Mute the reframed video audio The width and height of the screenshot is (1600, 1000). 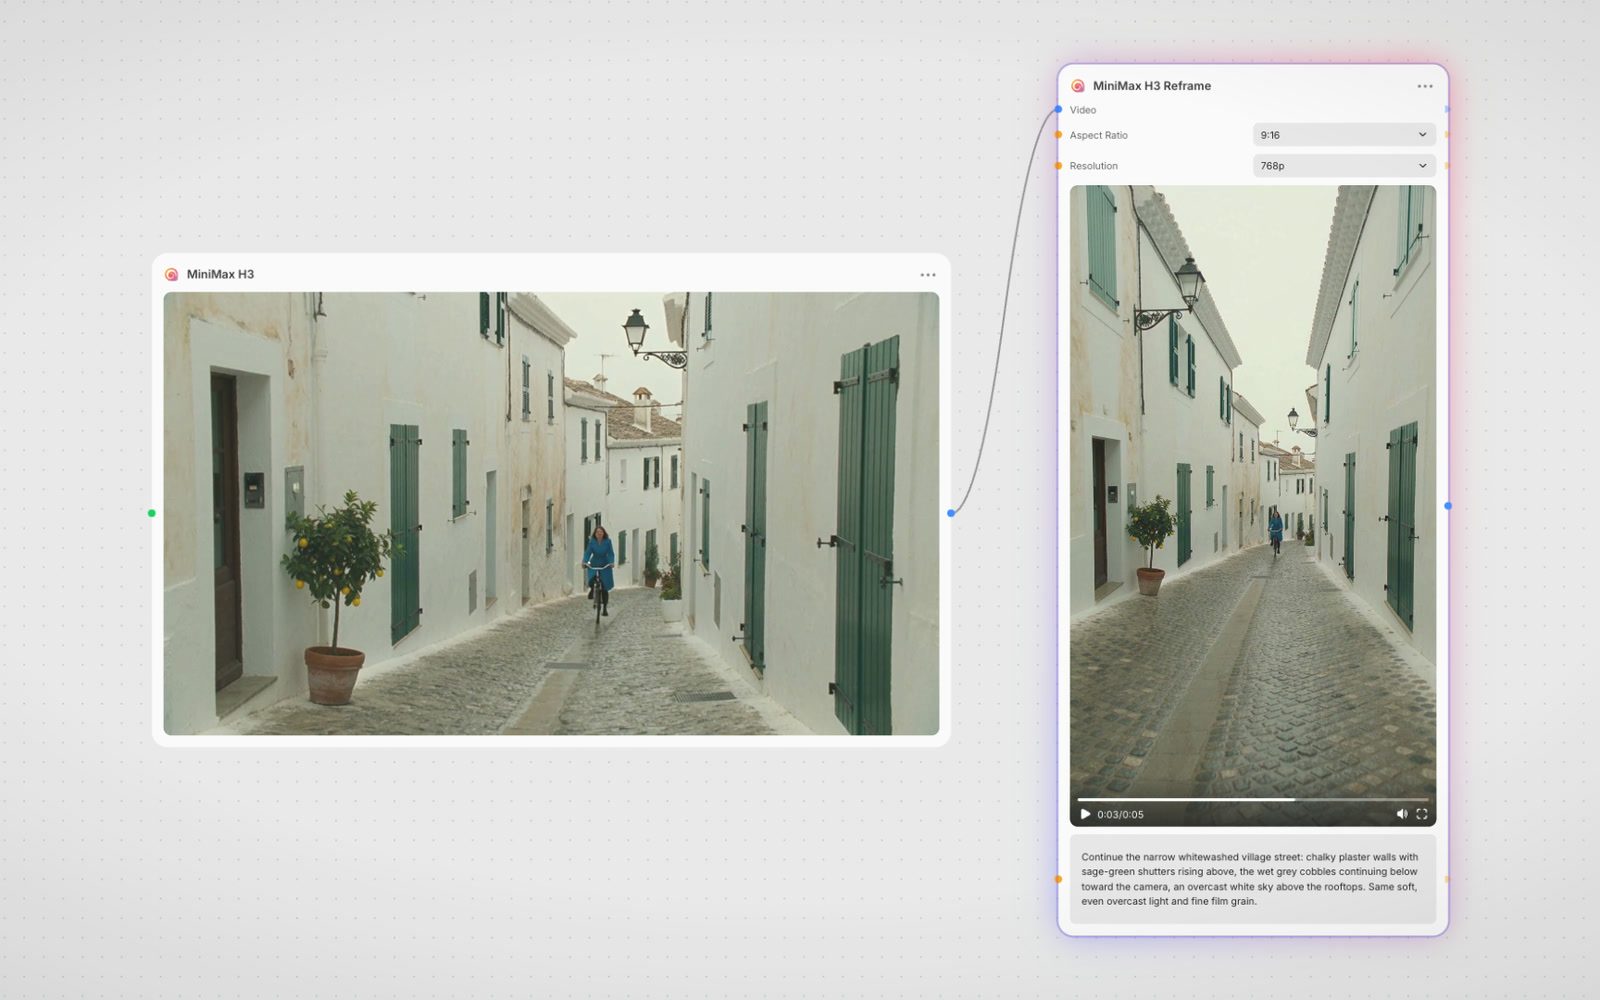1402,814
